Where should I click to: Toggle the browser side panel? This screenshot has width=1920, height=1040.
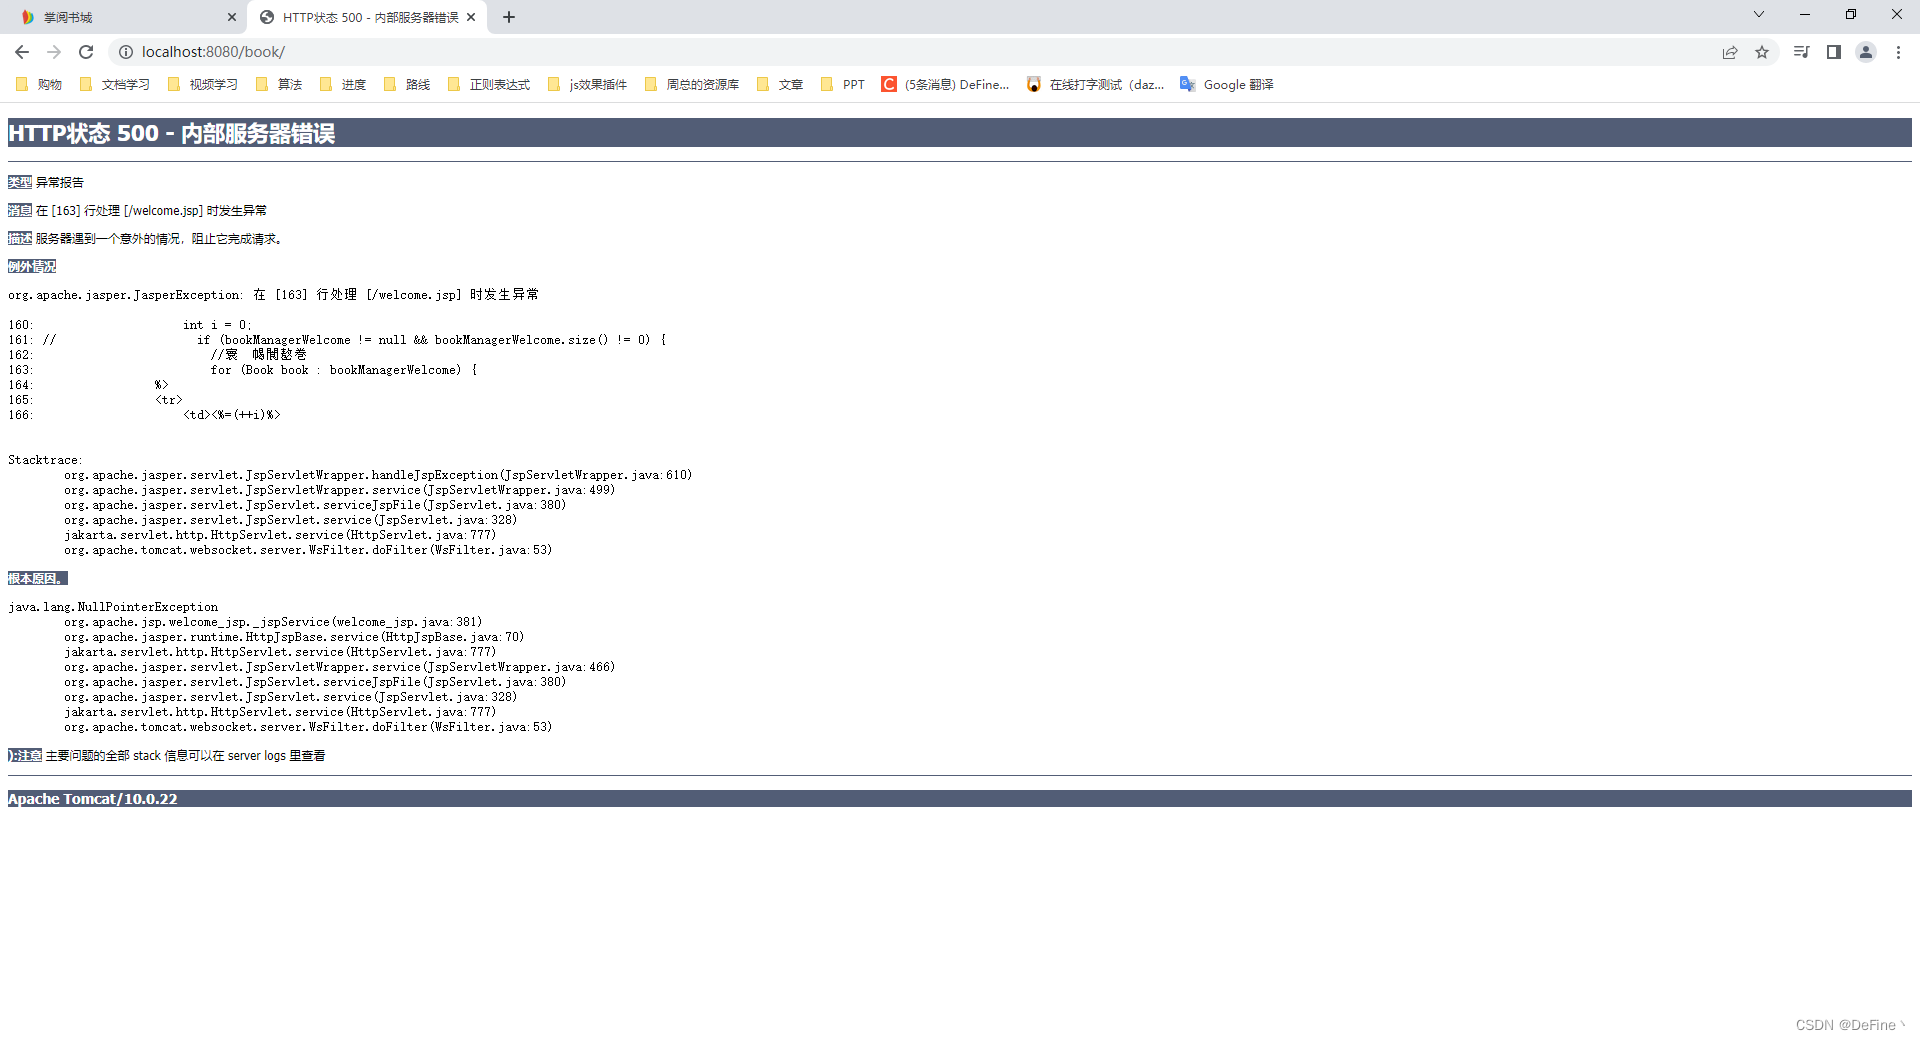click(1834, 52)
